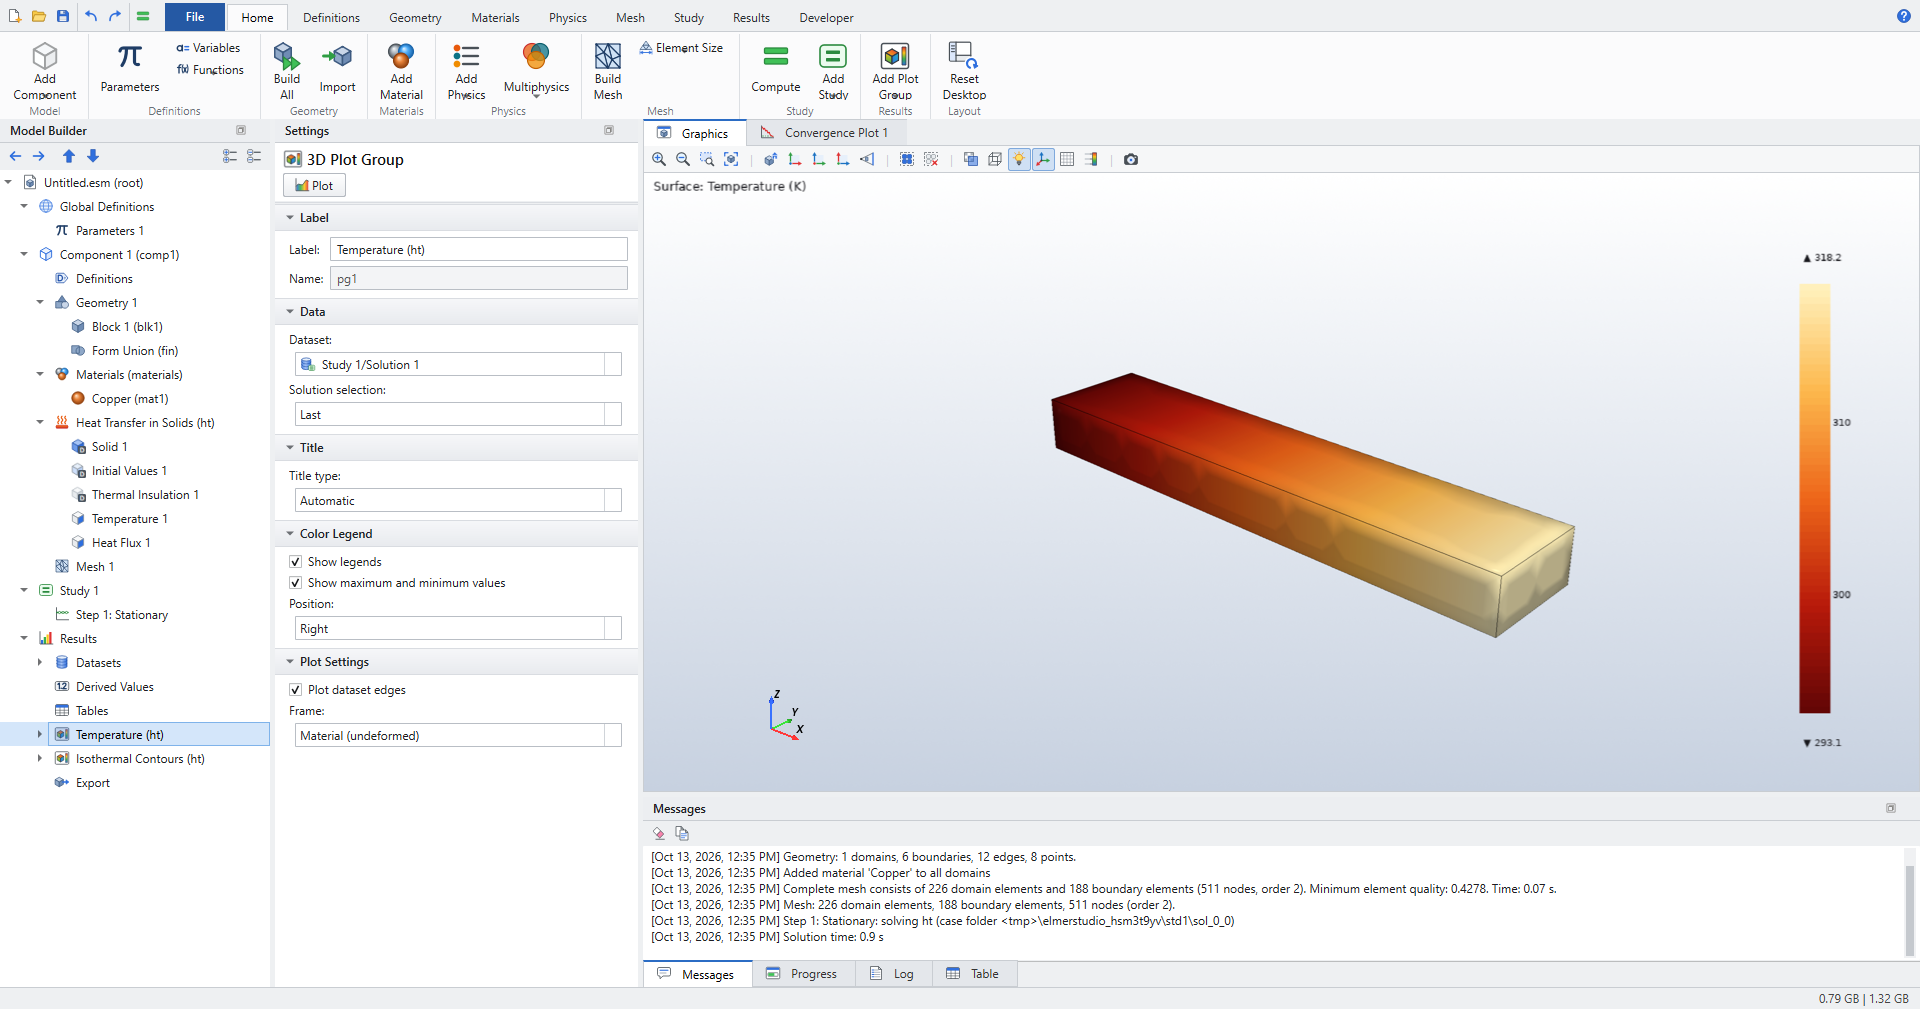The height and width of the screenshot is (1009, 1920).
Task: Uncheck Show legends checkbox
Action: tap(296, 562)
